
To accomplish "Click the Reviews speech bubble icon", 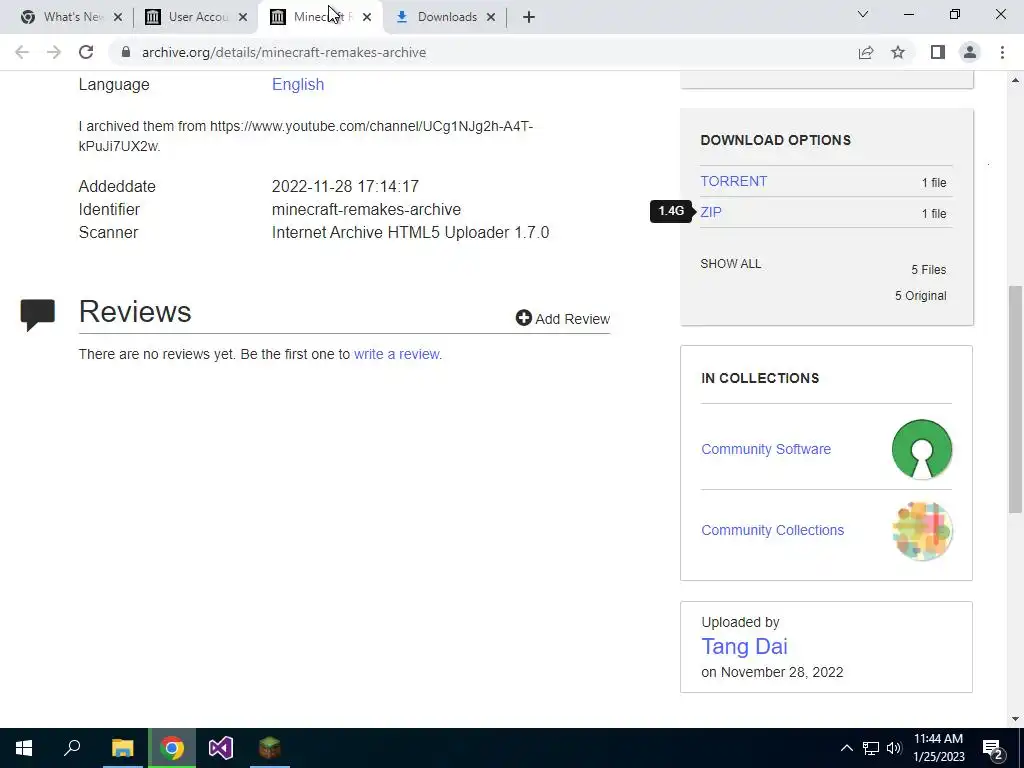I will (38, 315).
